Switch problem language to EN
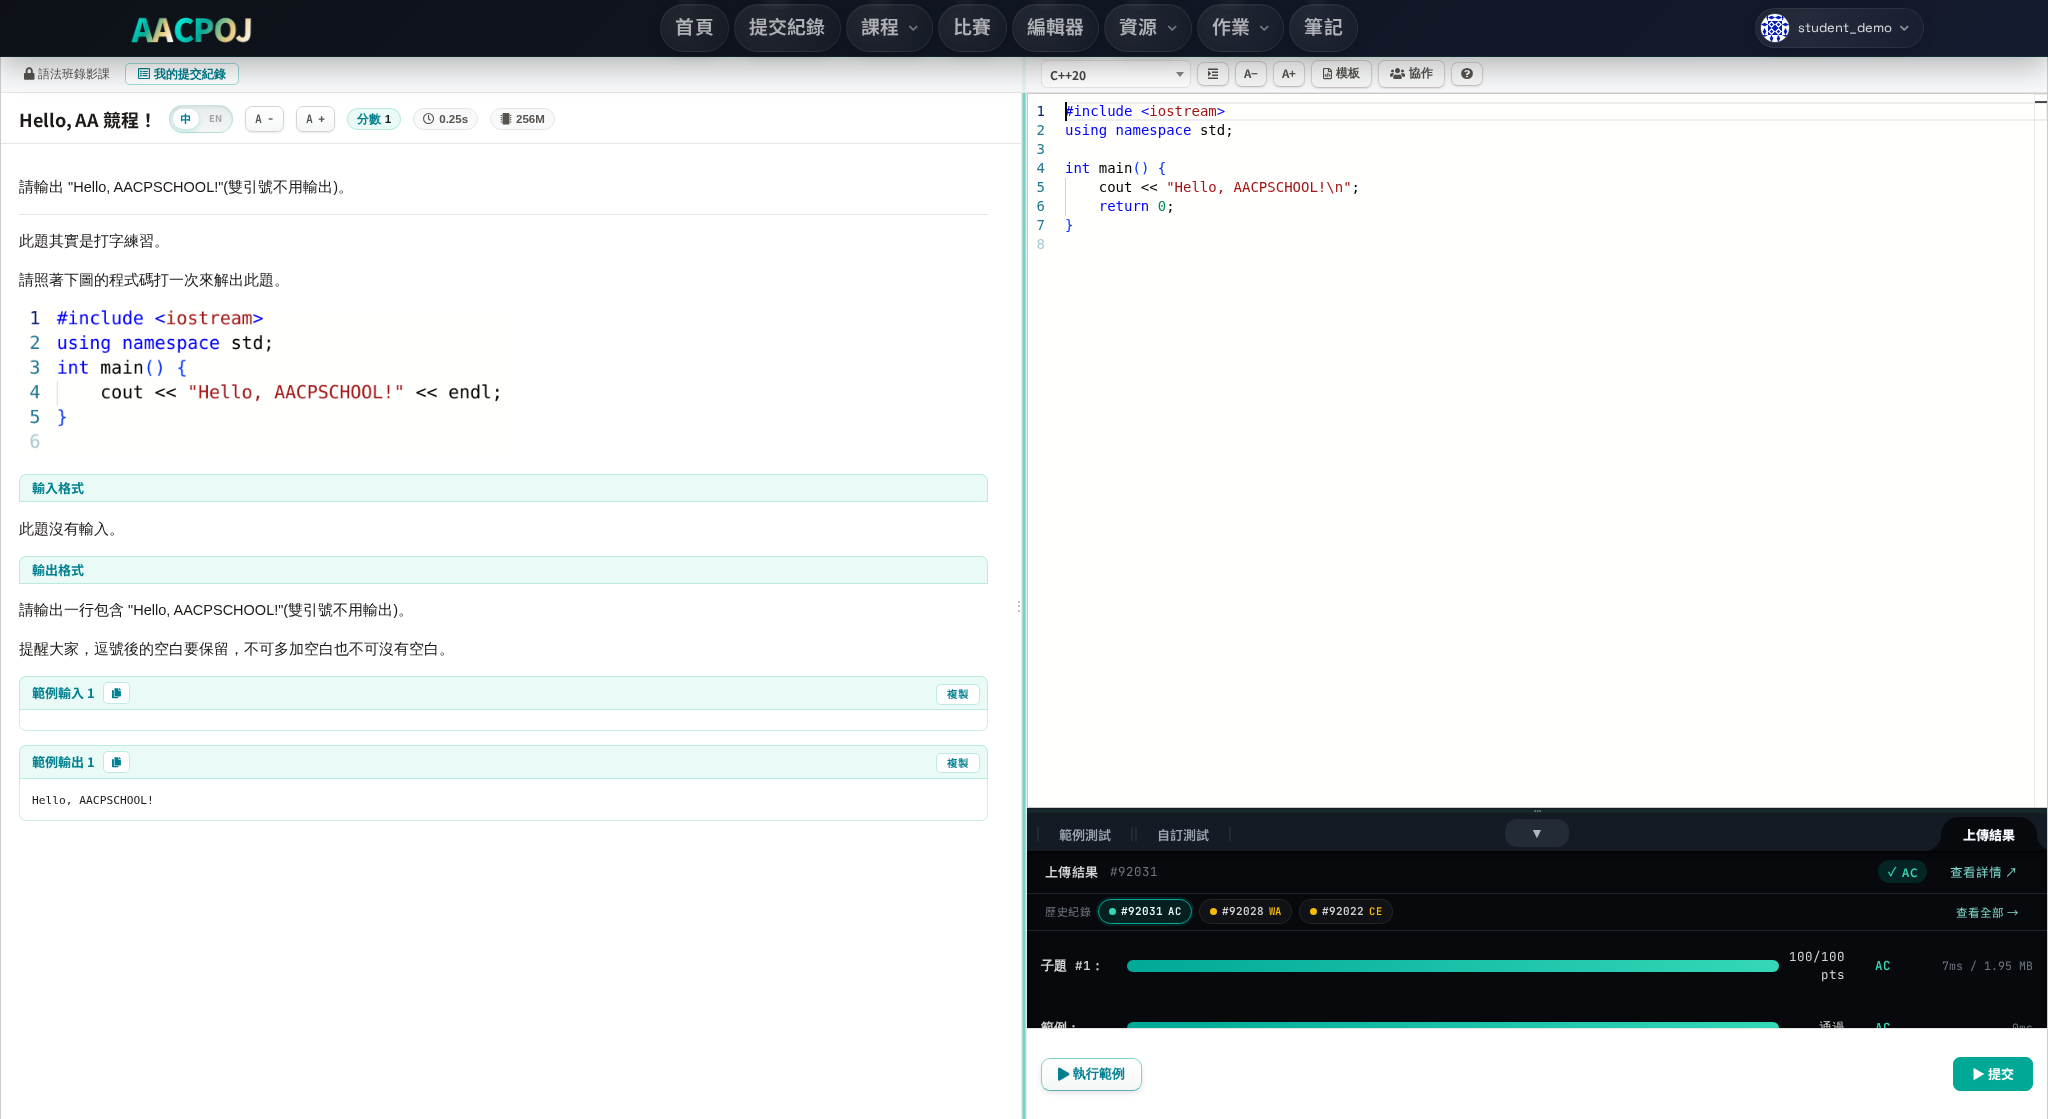Image resolution: width=2048 pixels, height=1119 pixels. [x=215, y=119]
